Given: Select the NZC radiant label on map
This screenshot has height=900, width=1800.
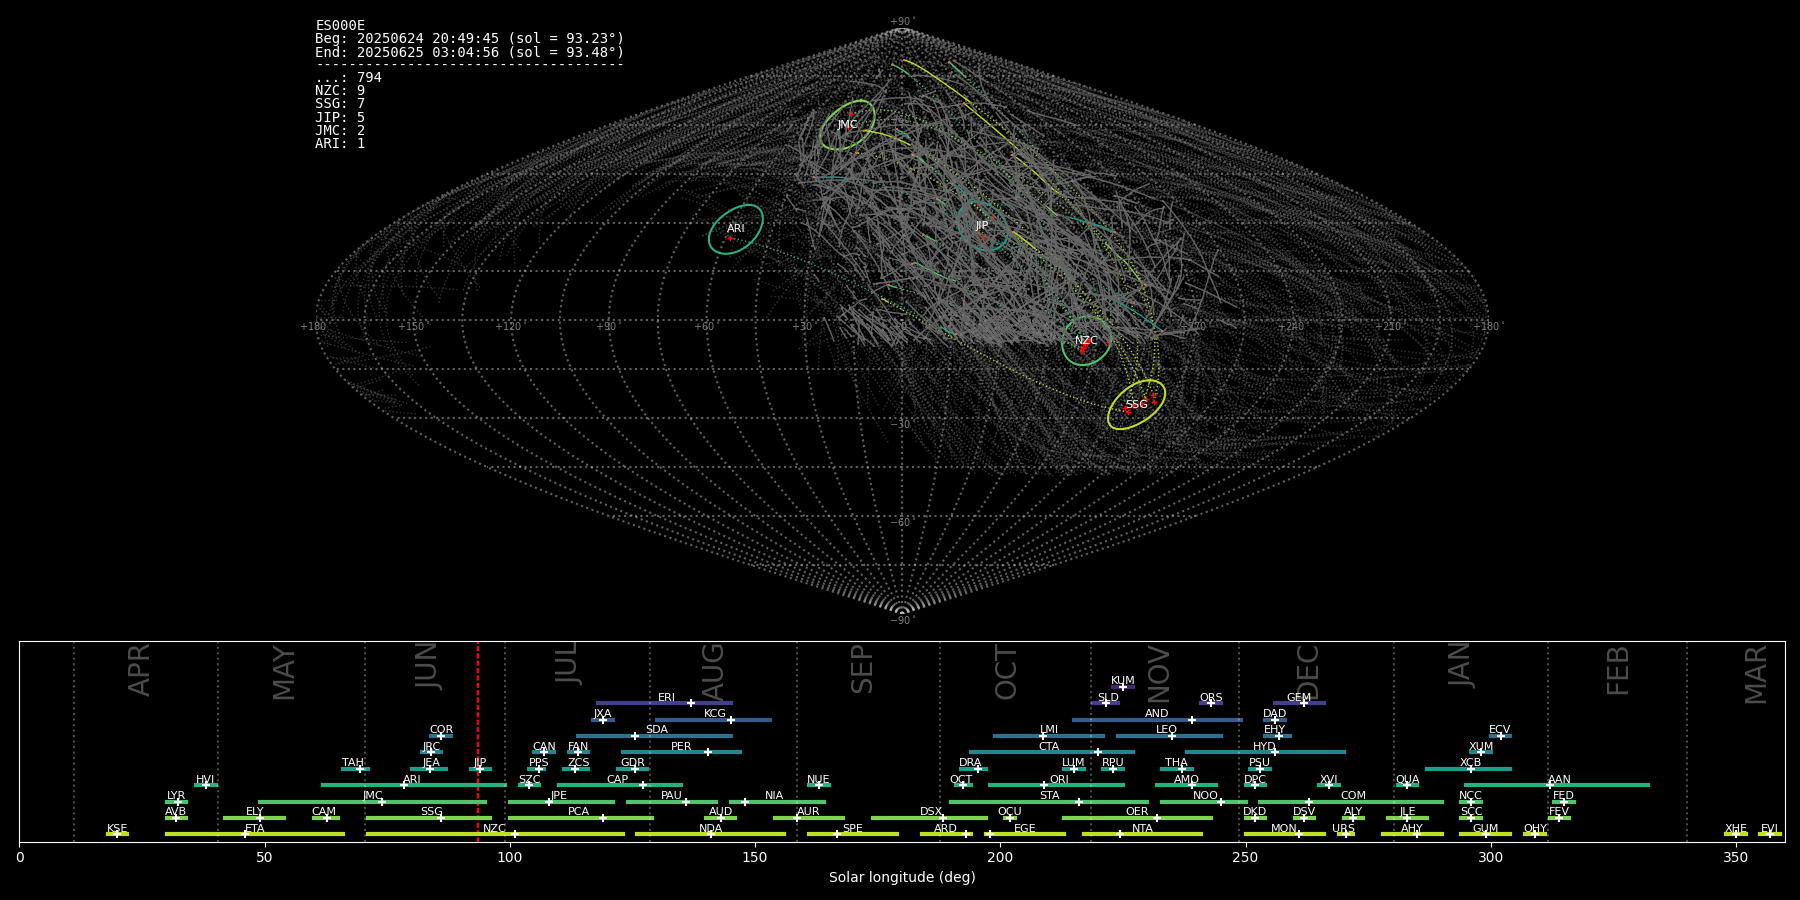Looking at the screenshot, I should coord(1086,341).
